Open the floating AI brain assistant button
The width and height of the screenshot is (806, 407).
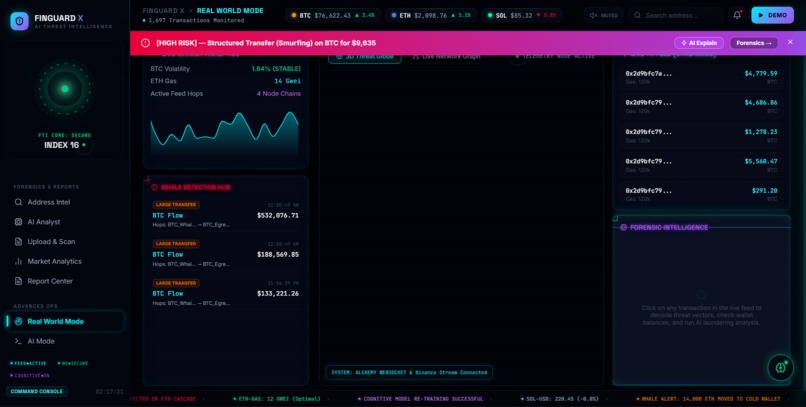781,367
